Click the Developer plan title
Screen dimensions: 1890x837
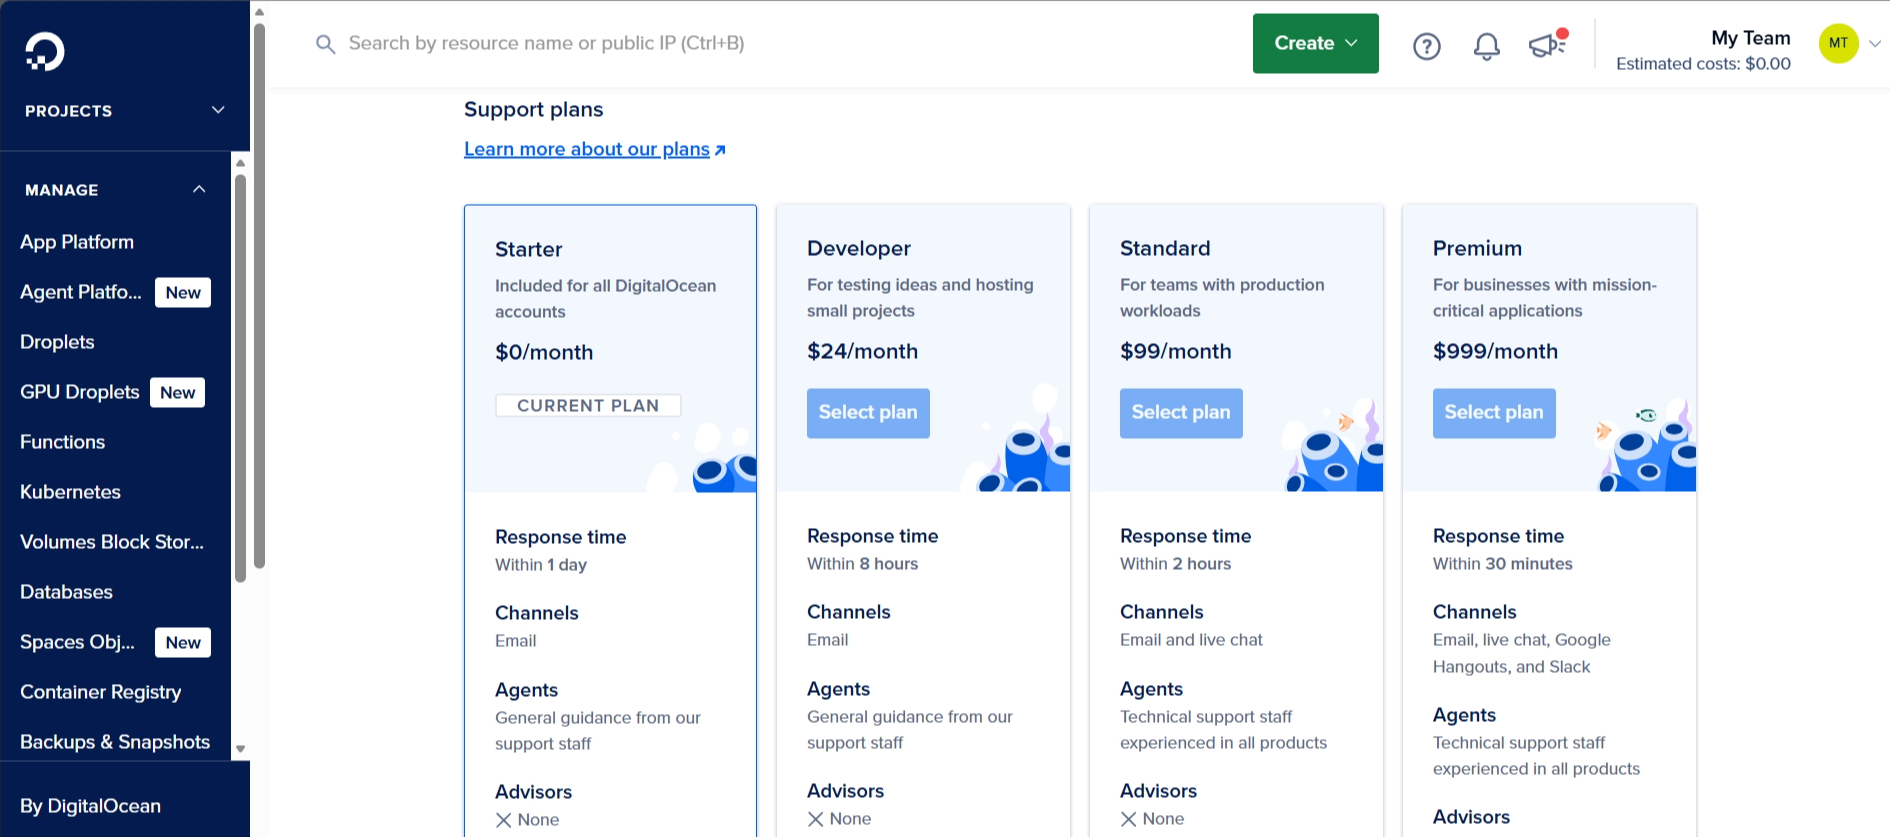[859, 249]
